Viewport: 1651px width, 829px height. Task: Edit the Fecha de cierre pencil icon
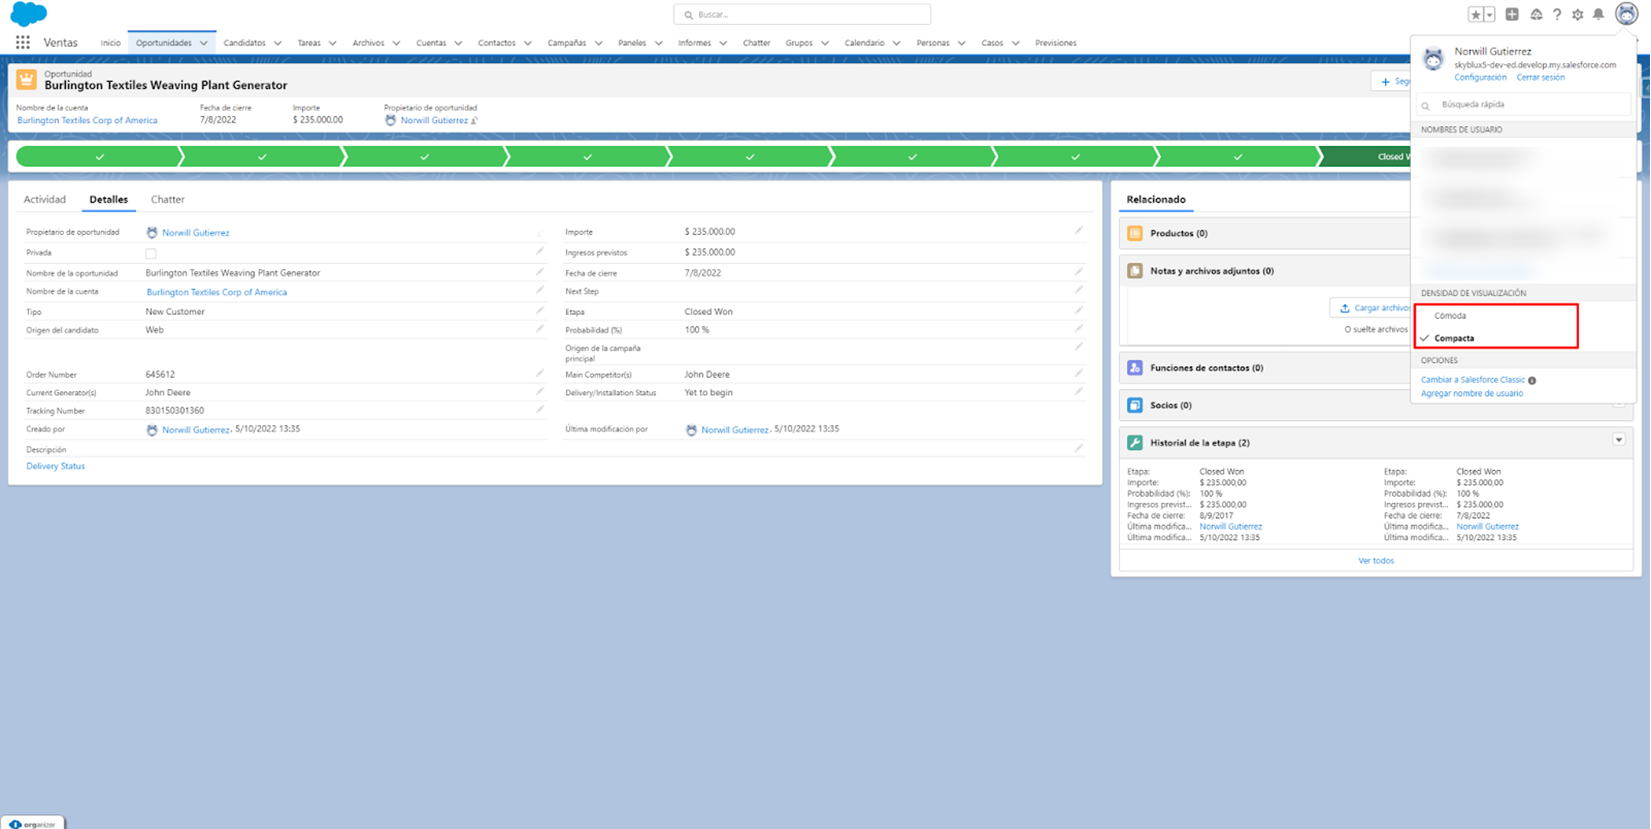coord(1079,271)
